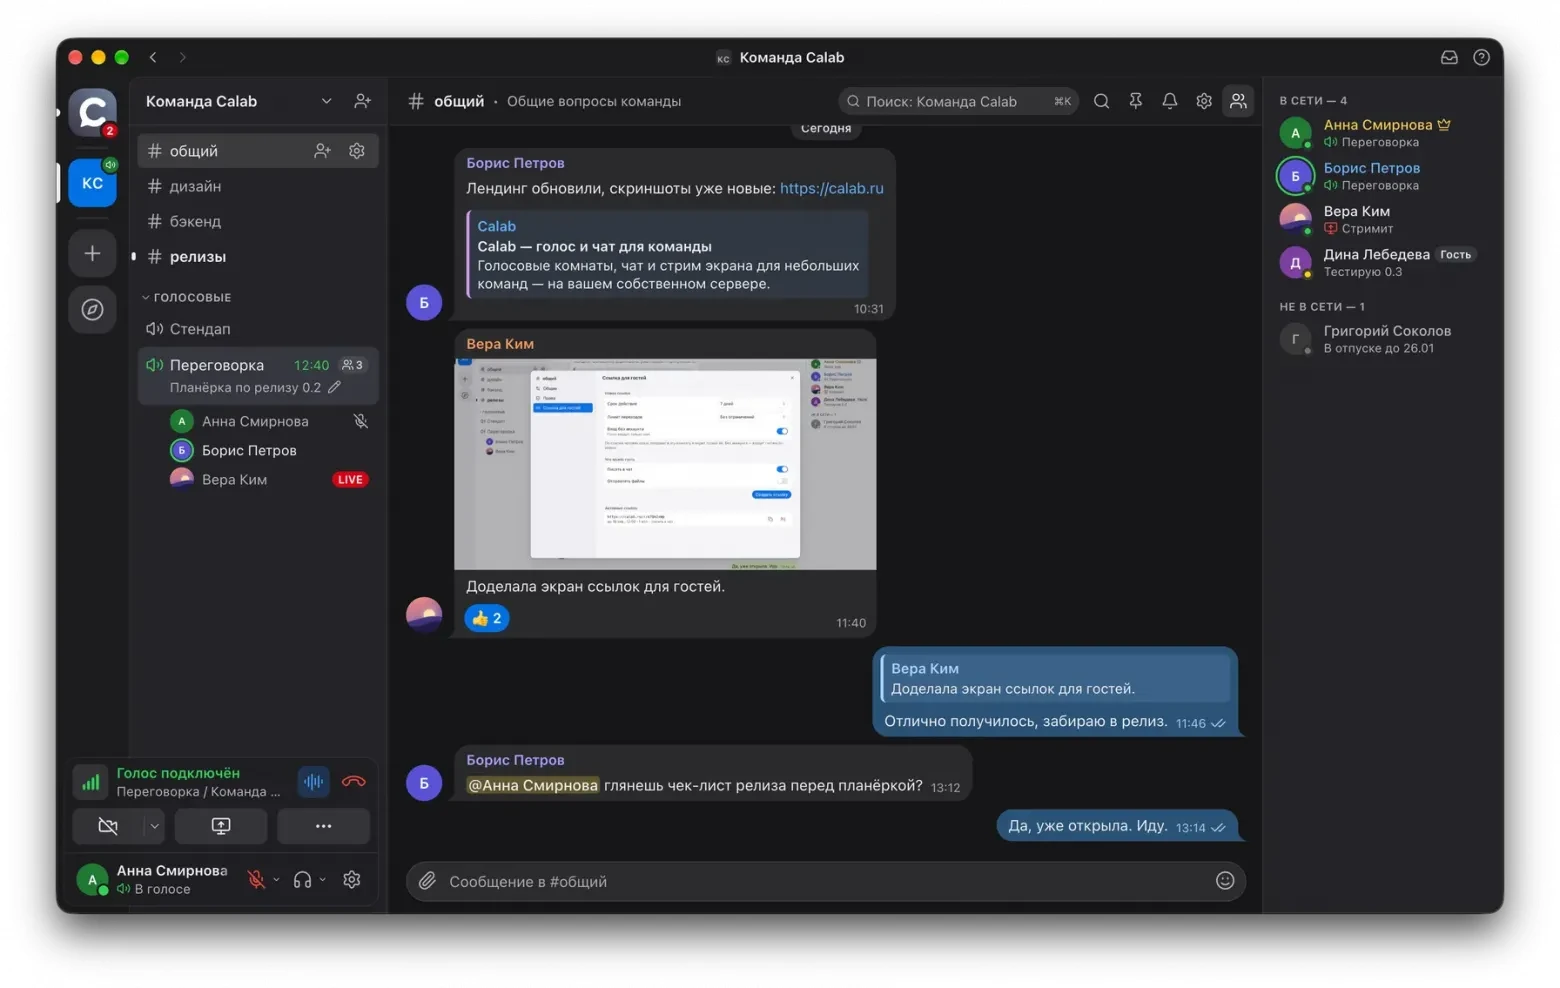Invite people icon beside Команда Calab title
The image size is (1560, 988).
click(362, 101)
